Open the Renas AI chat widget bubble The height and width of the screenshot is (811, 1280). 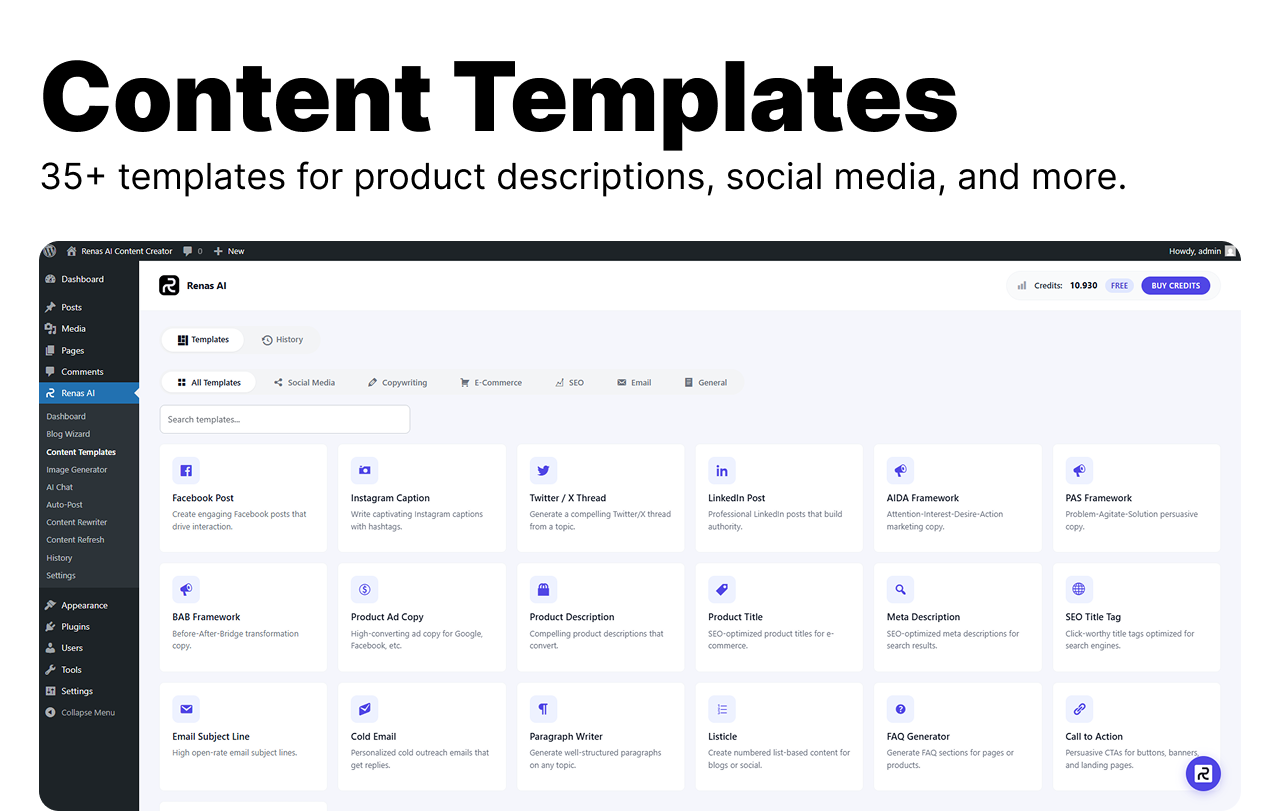[x=1203, y=773]
